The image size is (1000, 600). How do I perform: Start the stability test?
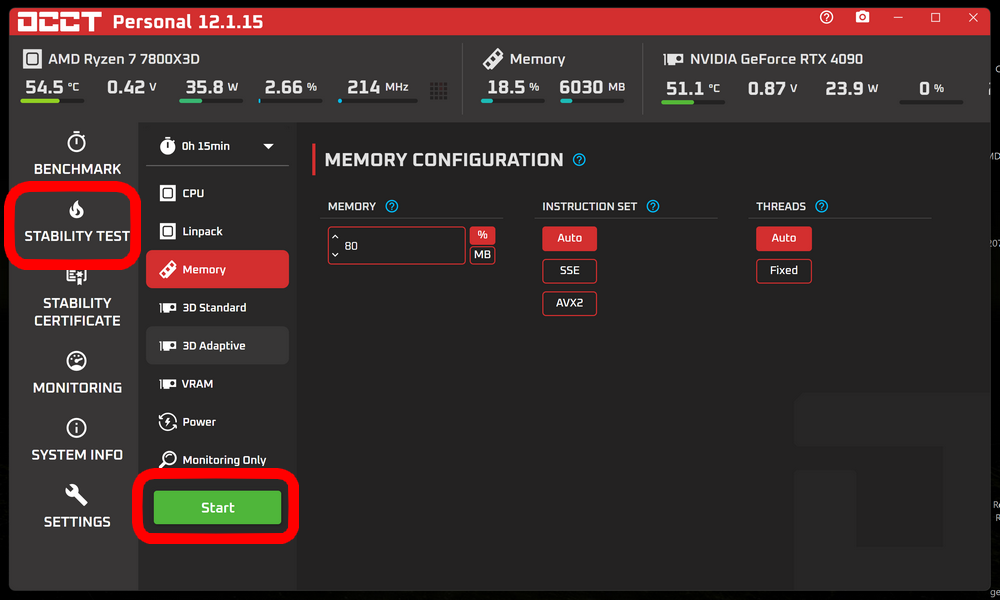217,508
